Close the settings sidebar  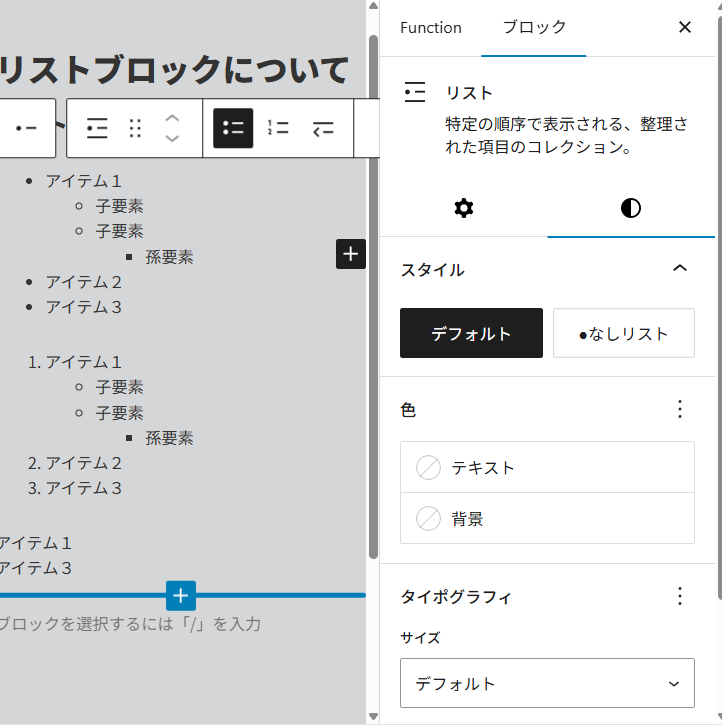(685, 28)
